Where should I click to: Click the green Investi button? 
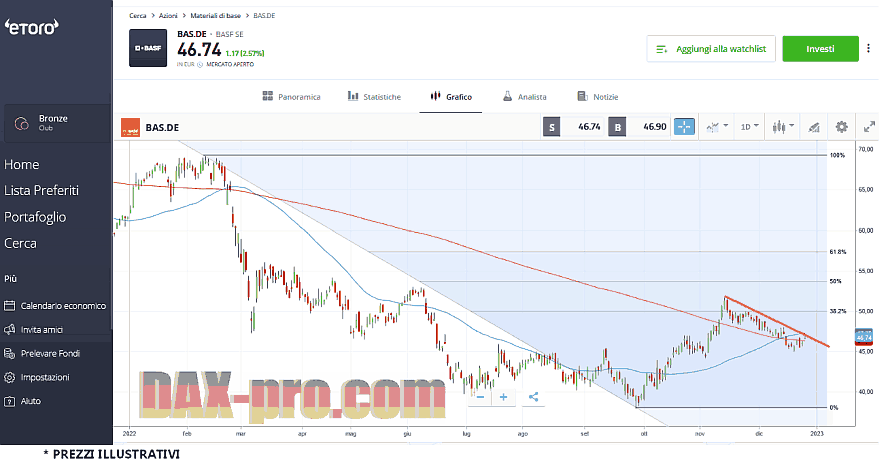coord(820,49)
